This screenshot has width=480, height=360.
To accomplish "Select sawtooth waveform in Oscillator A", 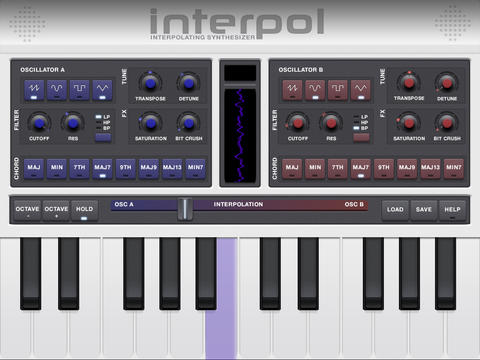I will pos(34,90).
